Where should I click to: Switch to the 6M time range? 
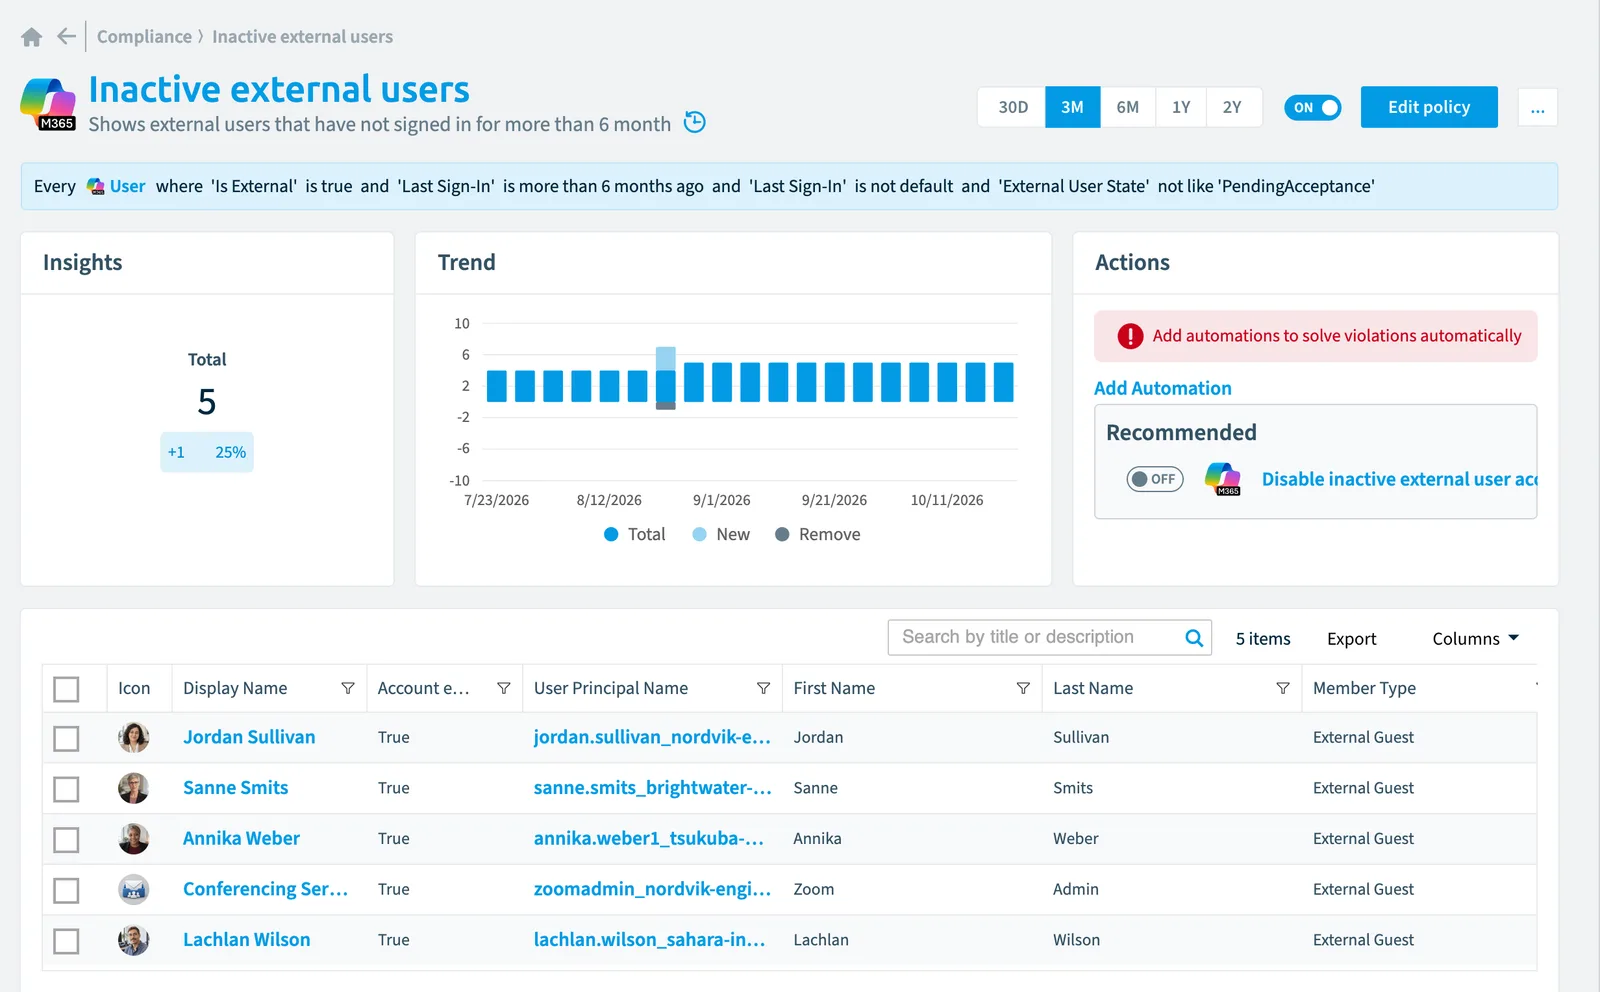1128,107
